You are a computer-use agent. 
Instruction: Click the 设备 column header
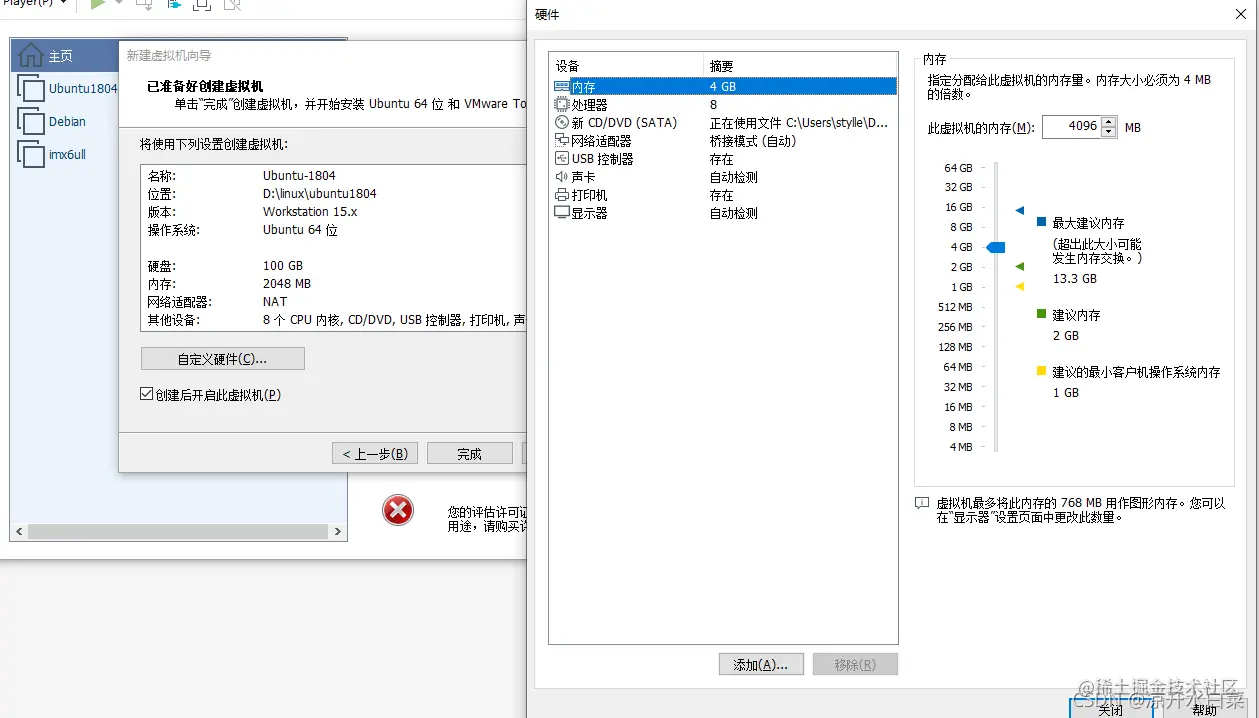coord(626,66)
